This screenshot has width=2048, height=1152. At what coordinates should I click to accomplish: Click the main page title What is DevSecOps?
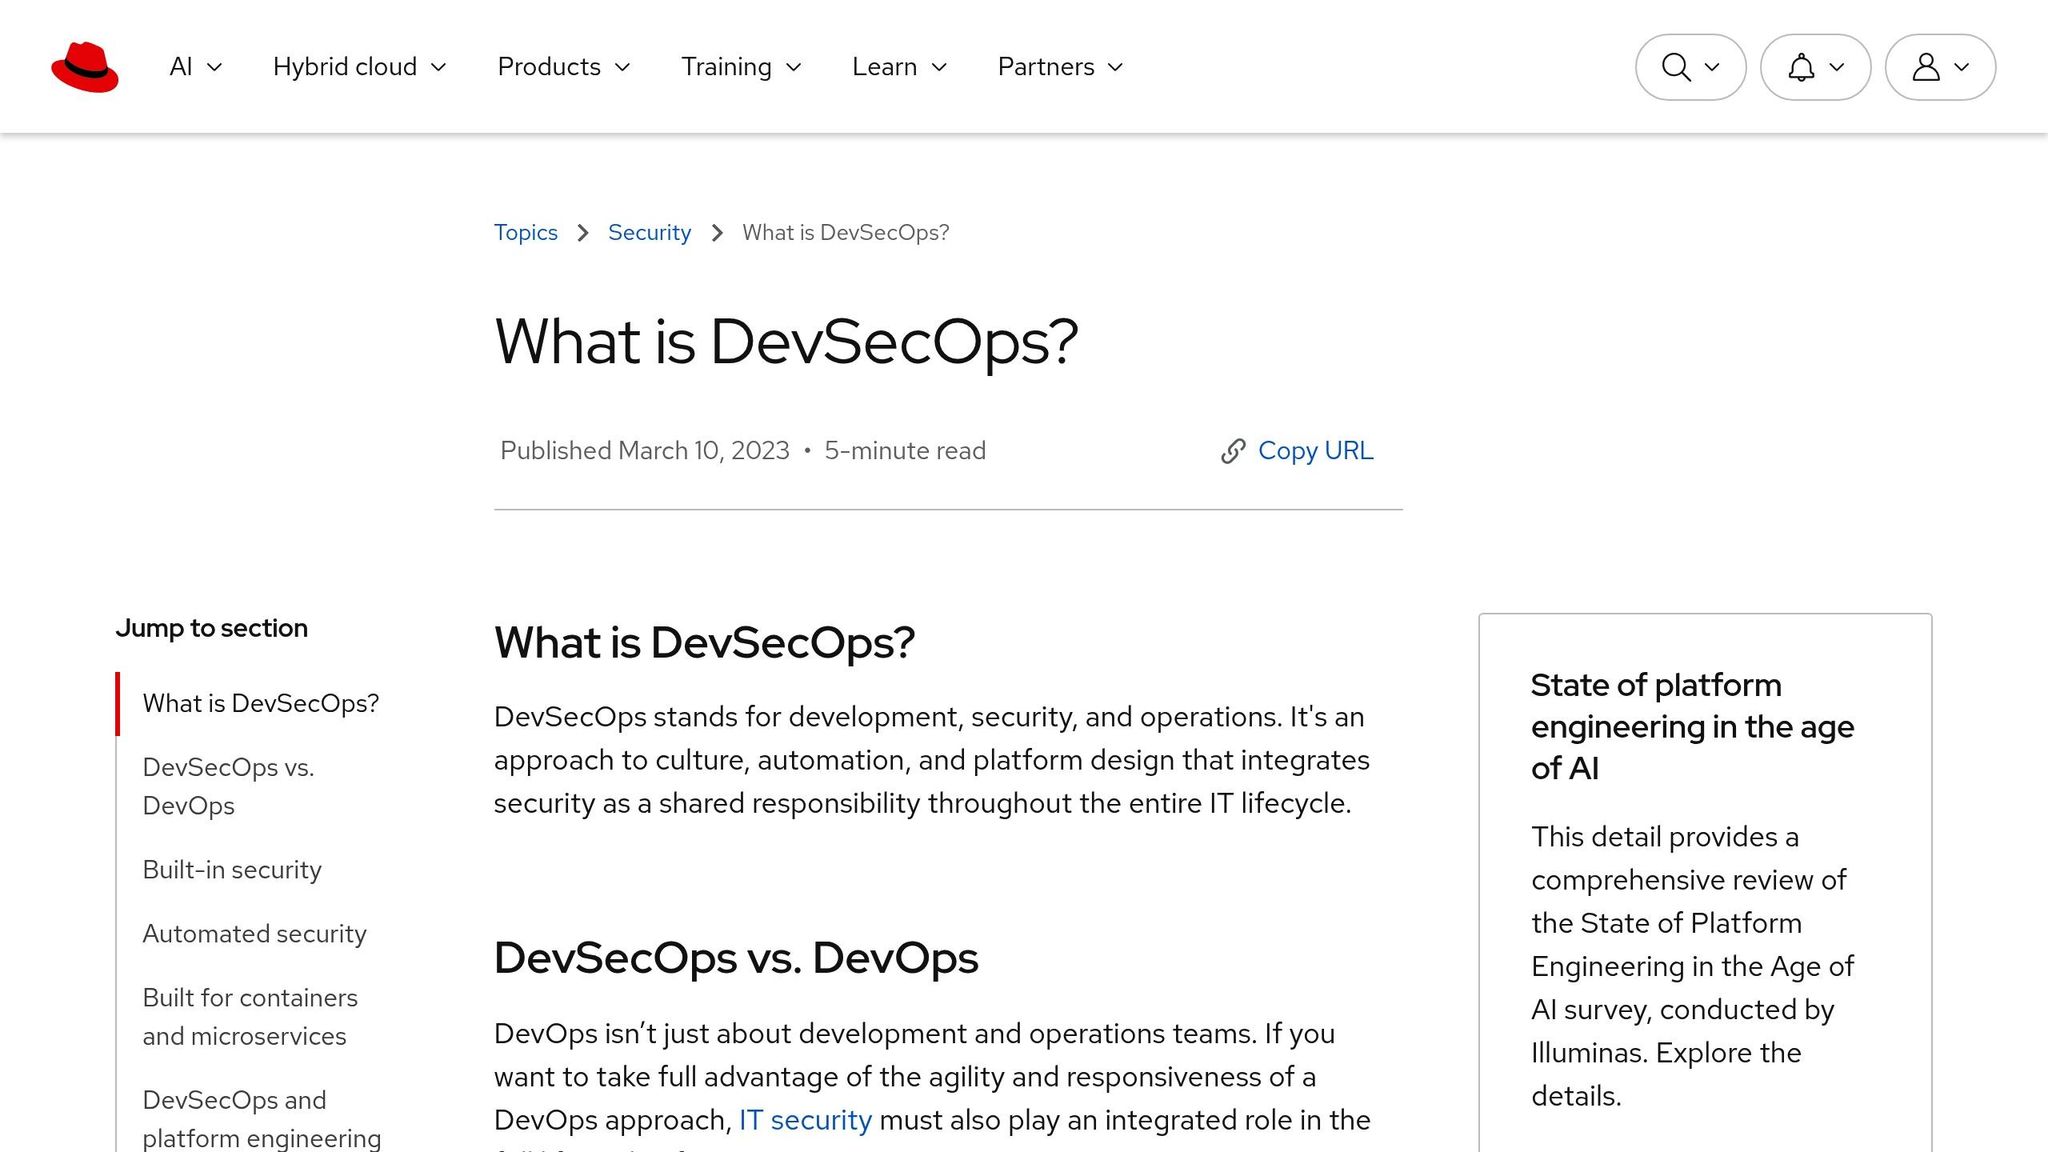[786, 342]
